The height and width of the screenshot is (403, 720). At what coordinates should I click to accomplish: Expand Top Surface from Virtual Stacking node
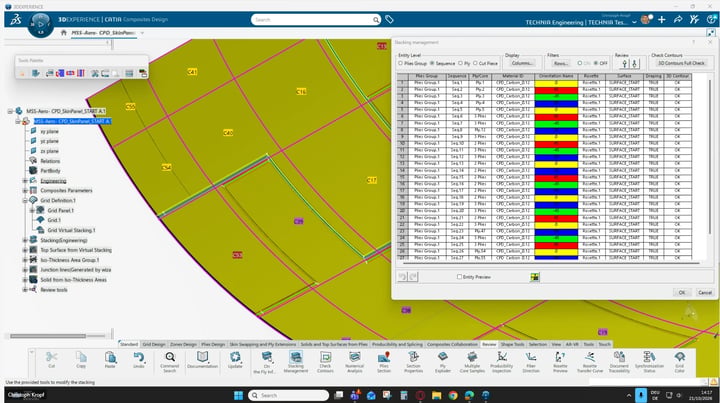(x=25, y=250)
